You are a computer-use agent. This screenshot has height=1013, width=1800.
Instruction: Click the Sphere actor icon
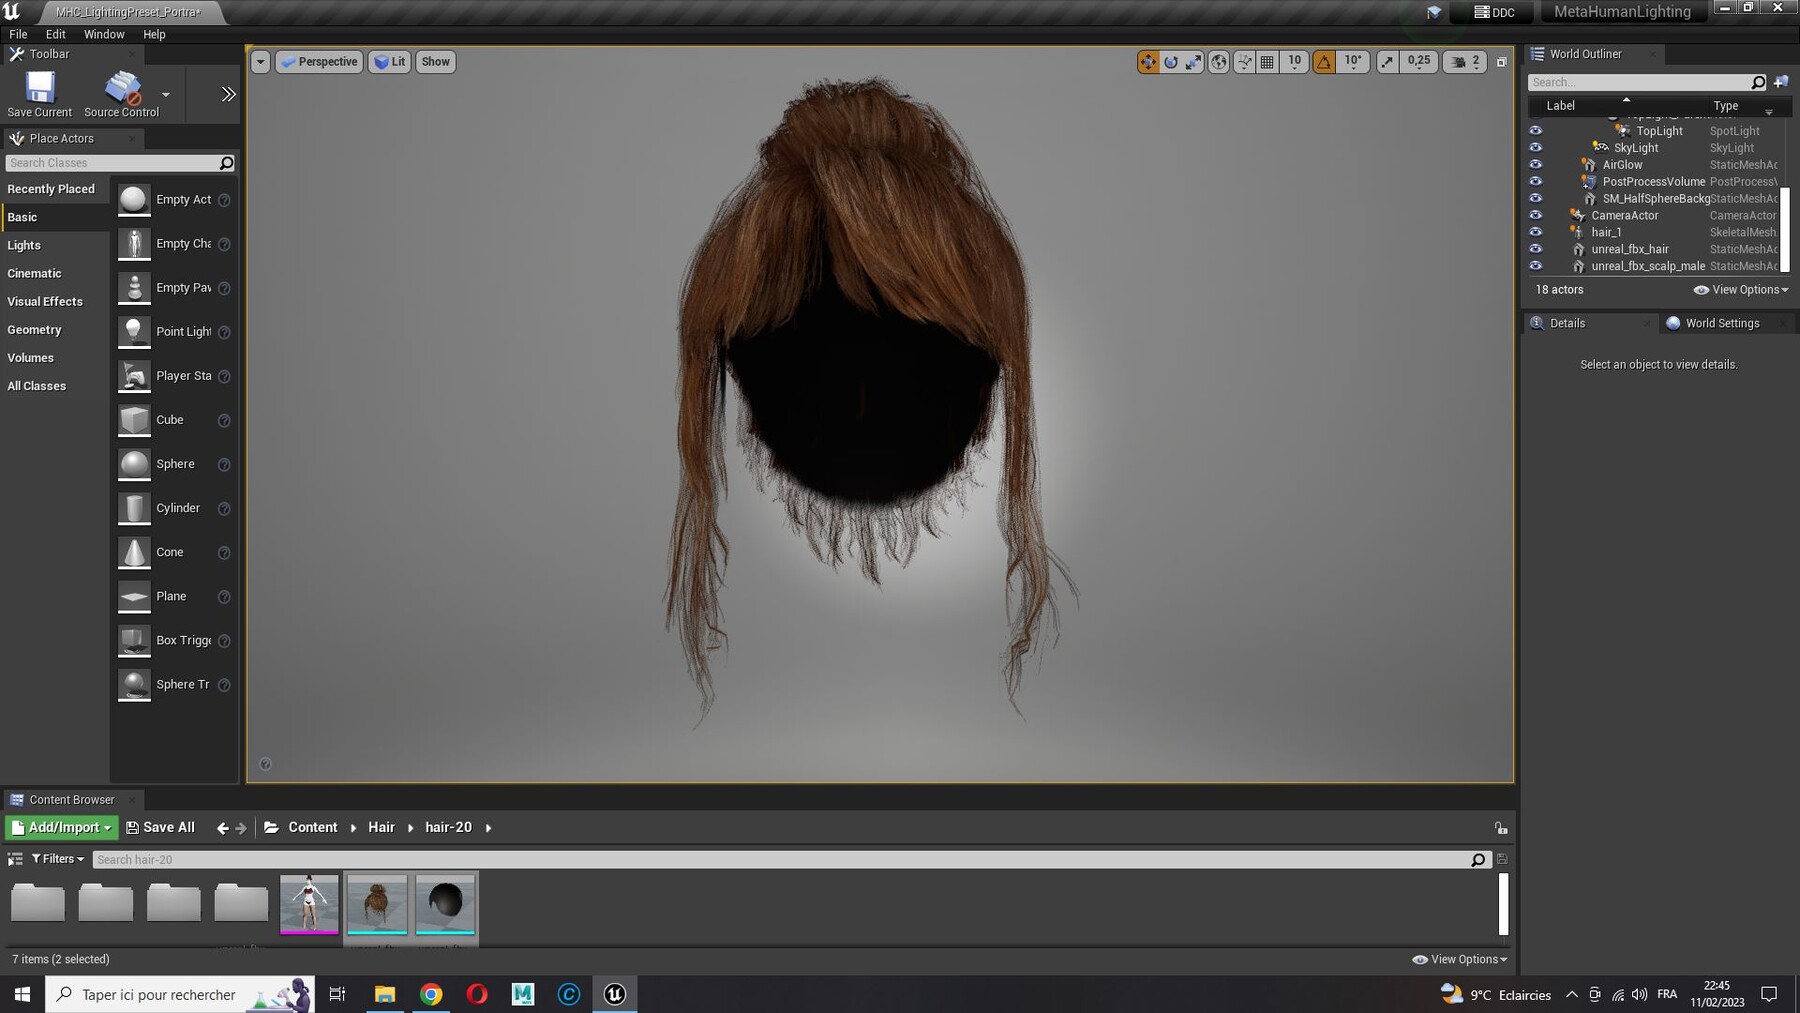click(x=134, y=464)
